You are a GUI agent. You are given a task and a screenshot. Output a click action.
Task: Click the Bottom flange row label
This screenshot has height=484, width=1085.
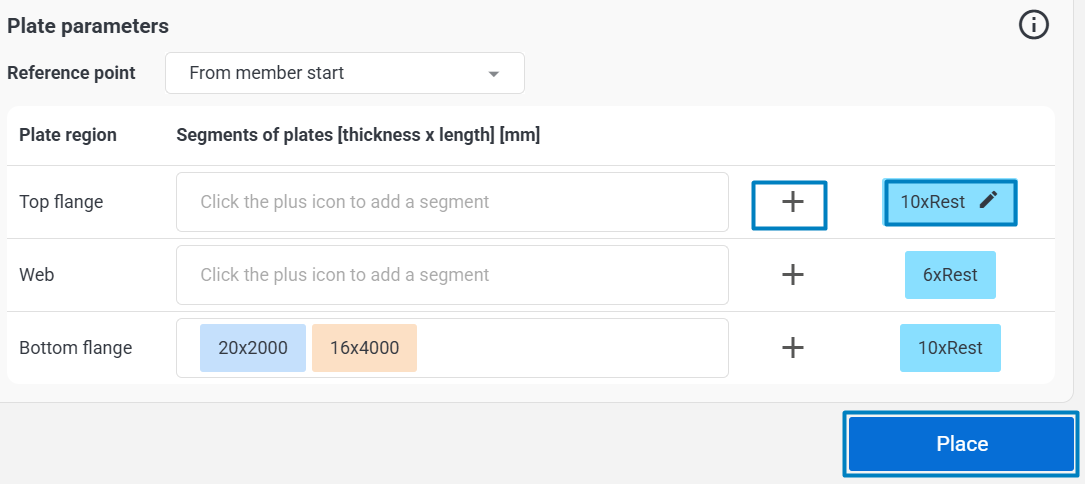[75, 348]
